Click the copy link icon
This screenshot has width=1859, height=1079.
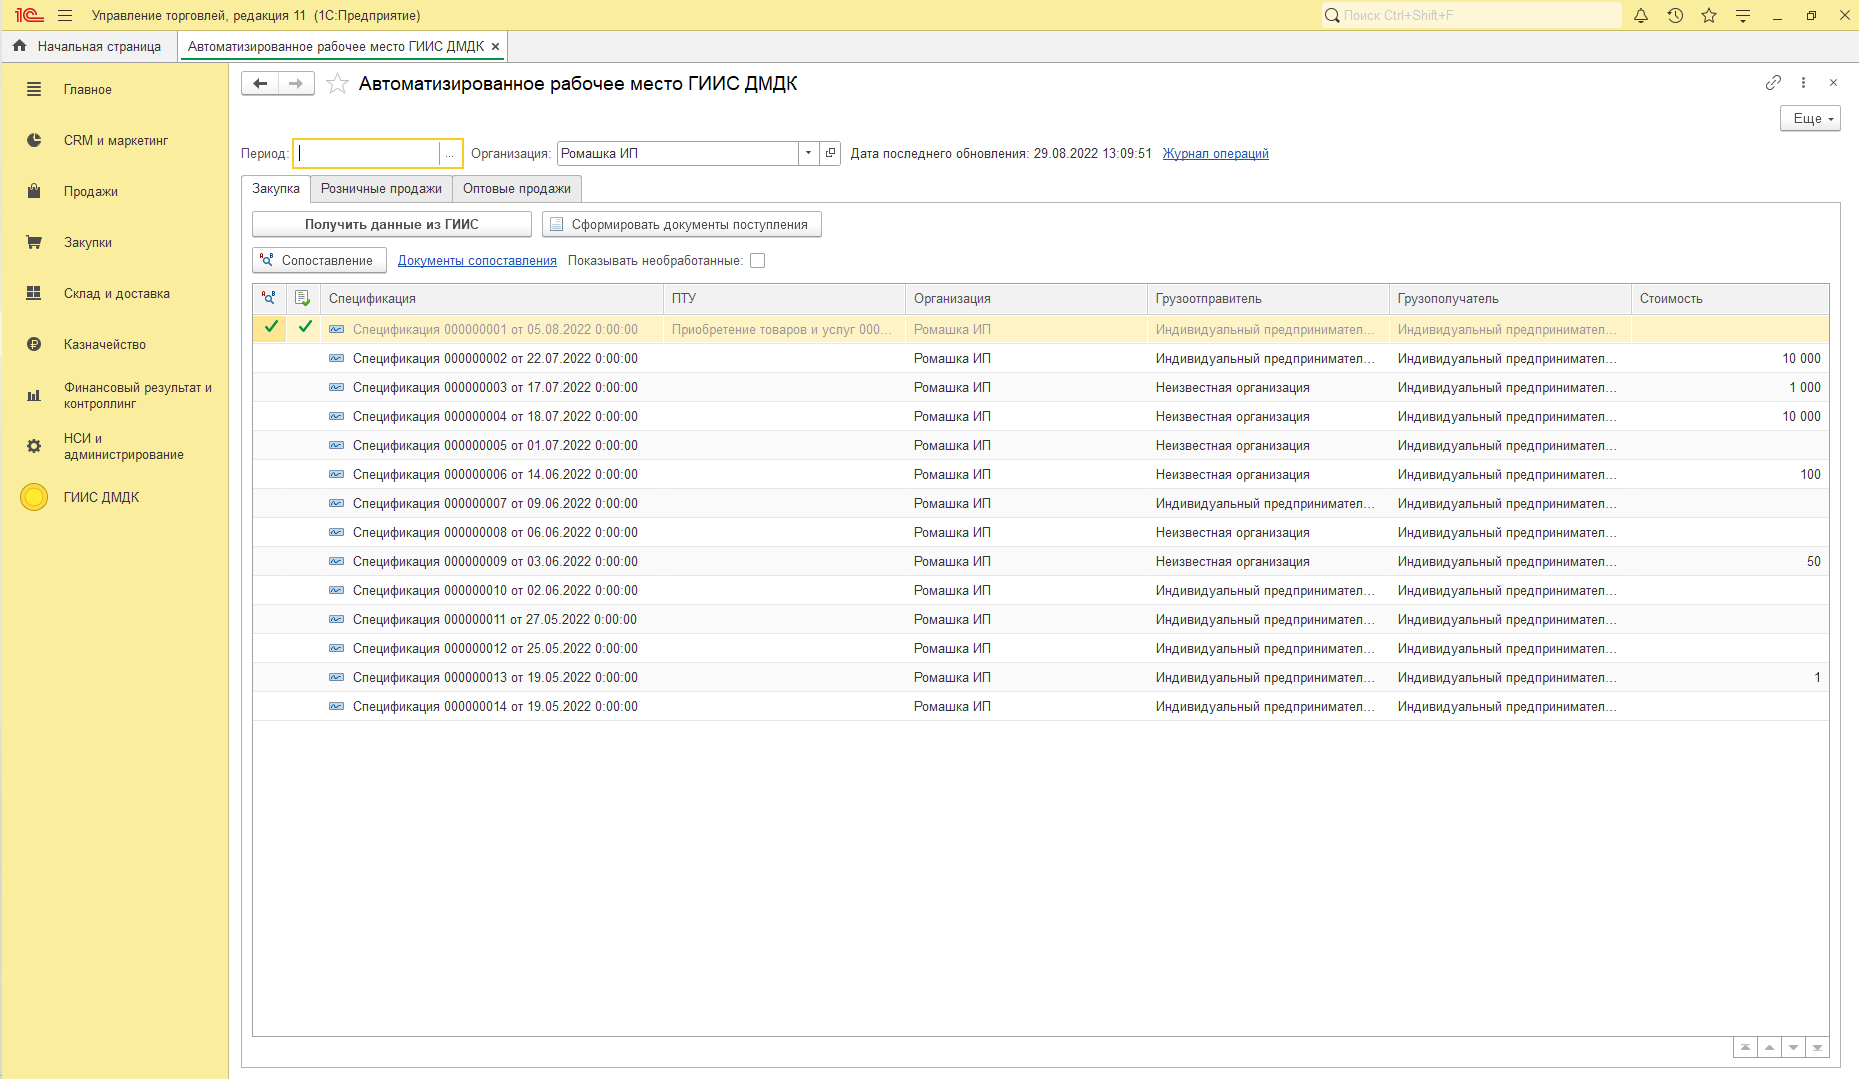pyautogui.click(x=1773, y=83)
